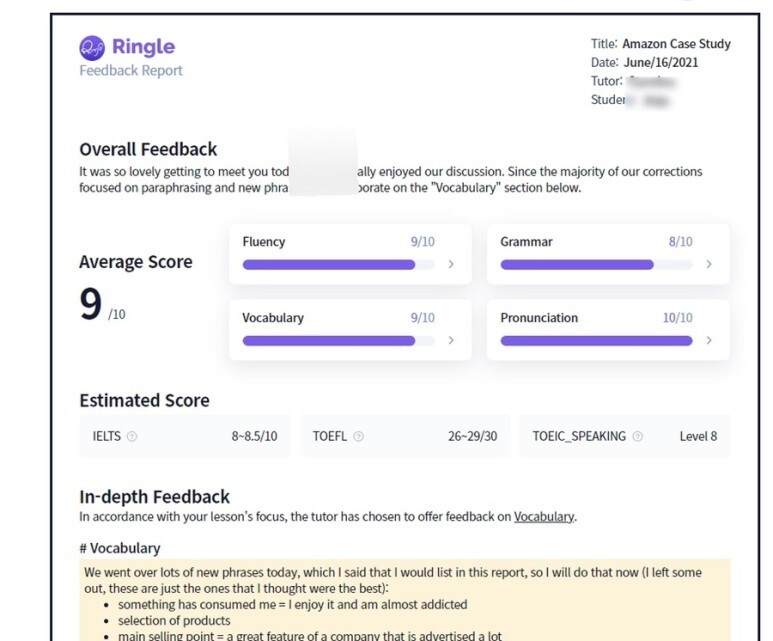
Task: Click the Amazon Case Study title
Action: coord(676,44)
